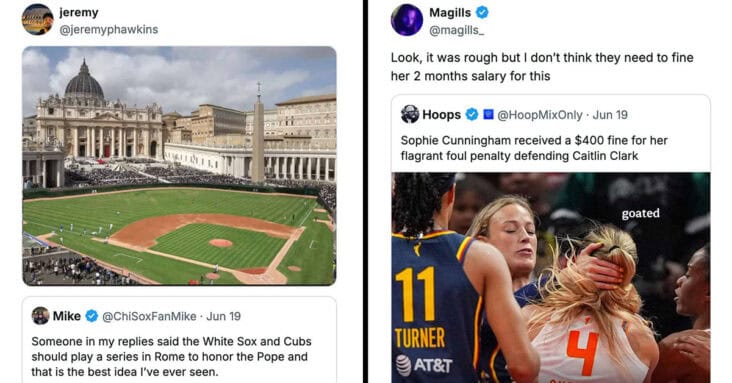This screenshot has height=383, width=732.
Task: Open the @magills_ handle
Action: pos(456,30)
